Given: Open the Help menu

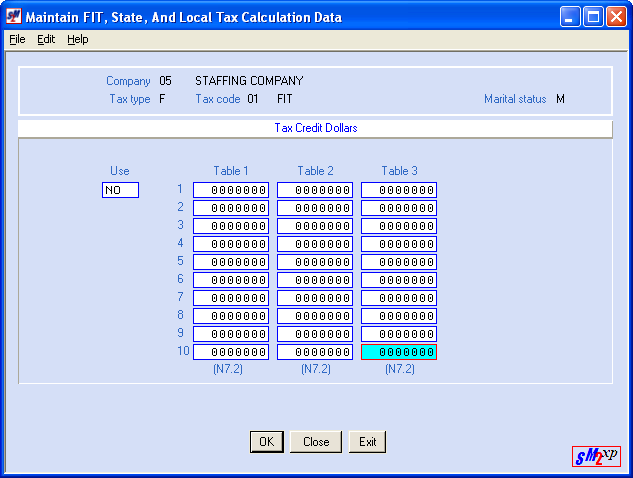Looking at the screenshot, I should pyautogui.click(x=78, y=39).
